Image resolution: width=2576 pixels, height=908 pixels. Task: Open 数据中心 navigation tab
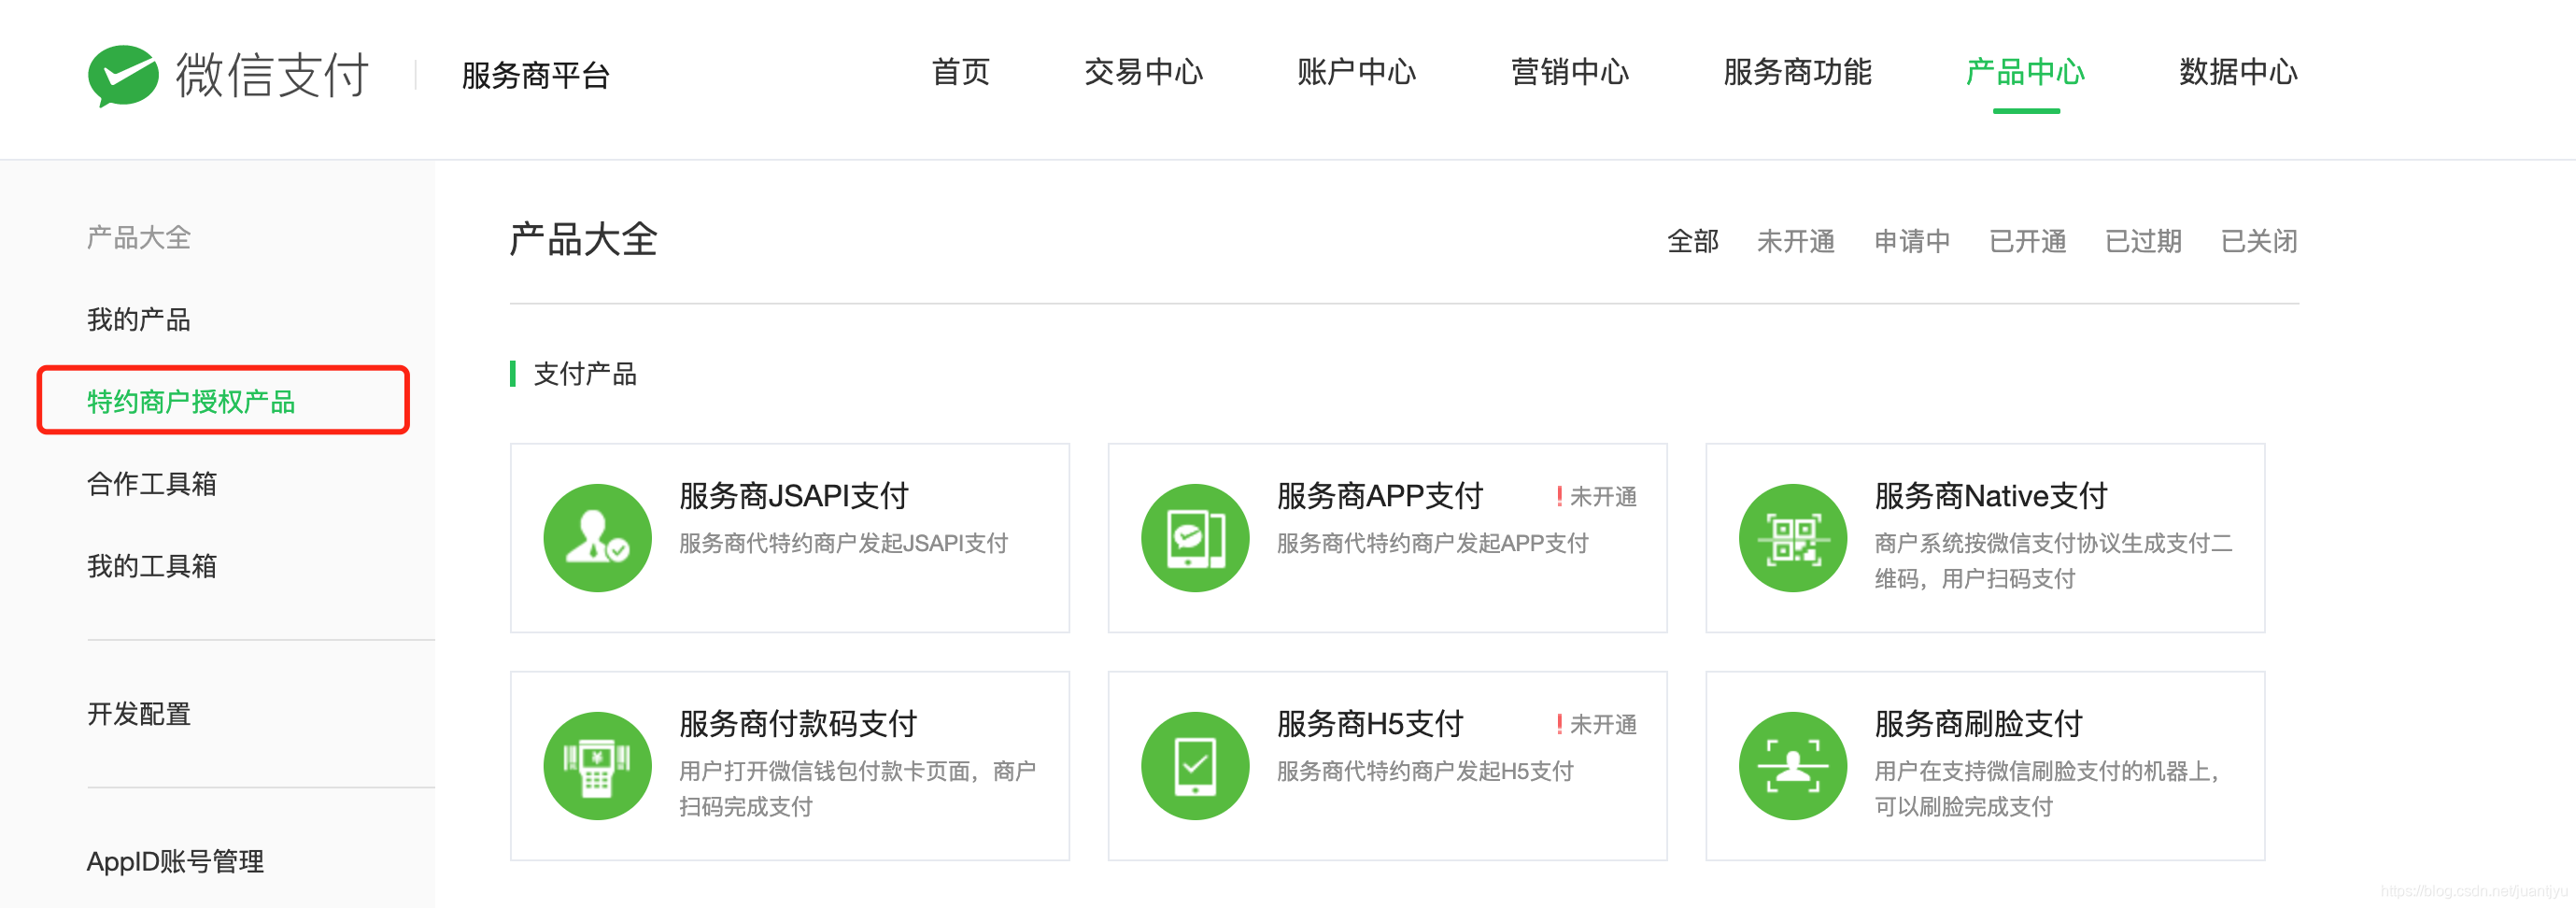(2238, 72)
